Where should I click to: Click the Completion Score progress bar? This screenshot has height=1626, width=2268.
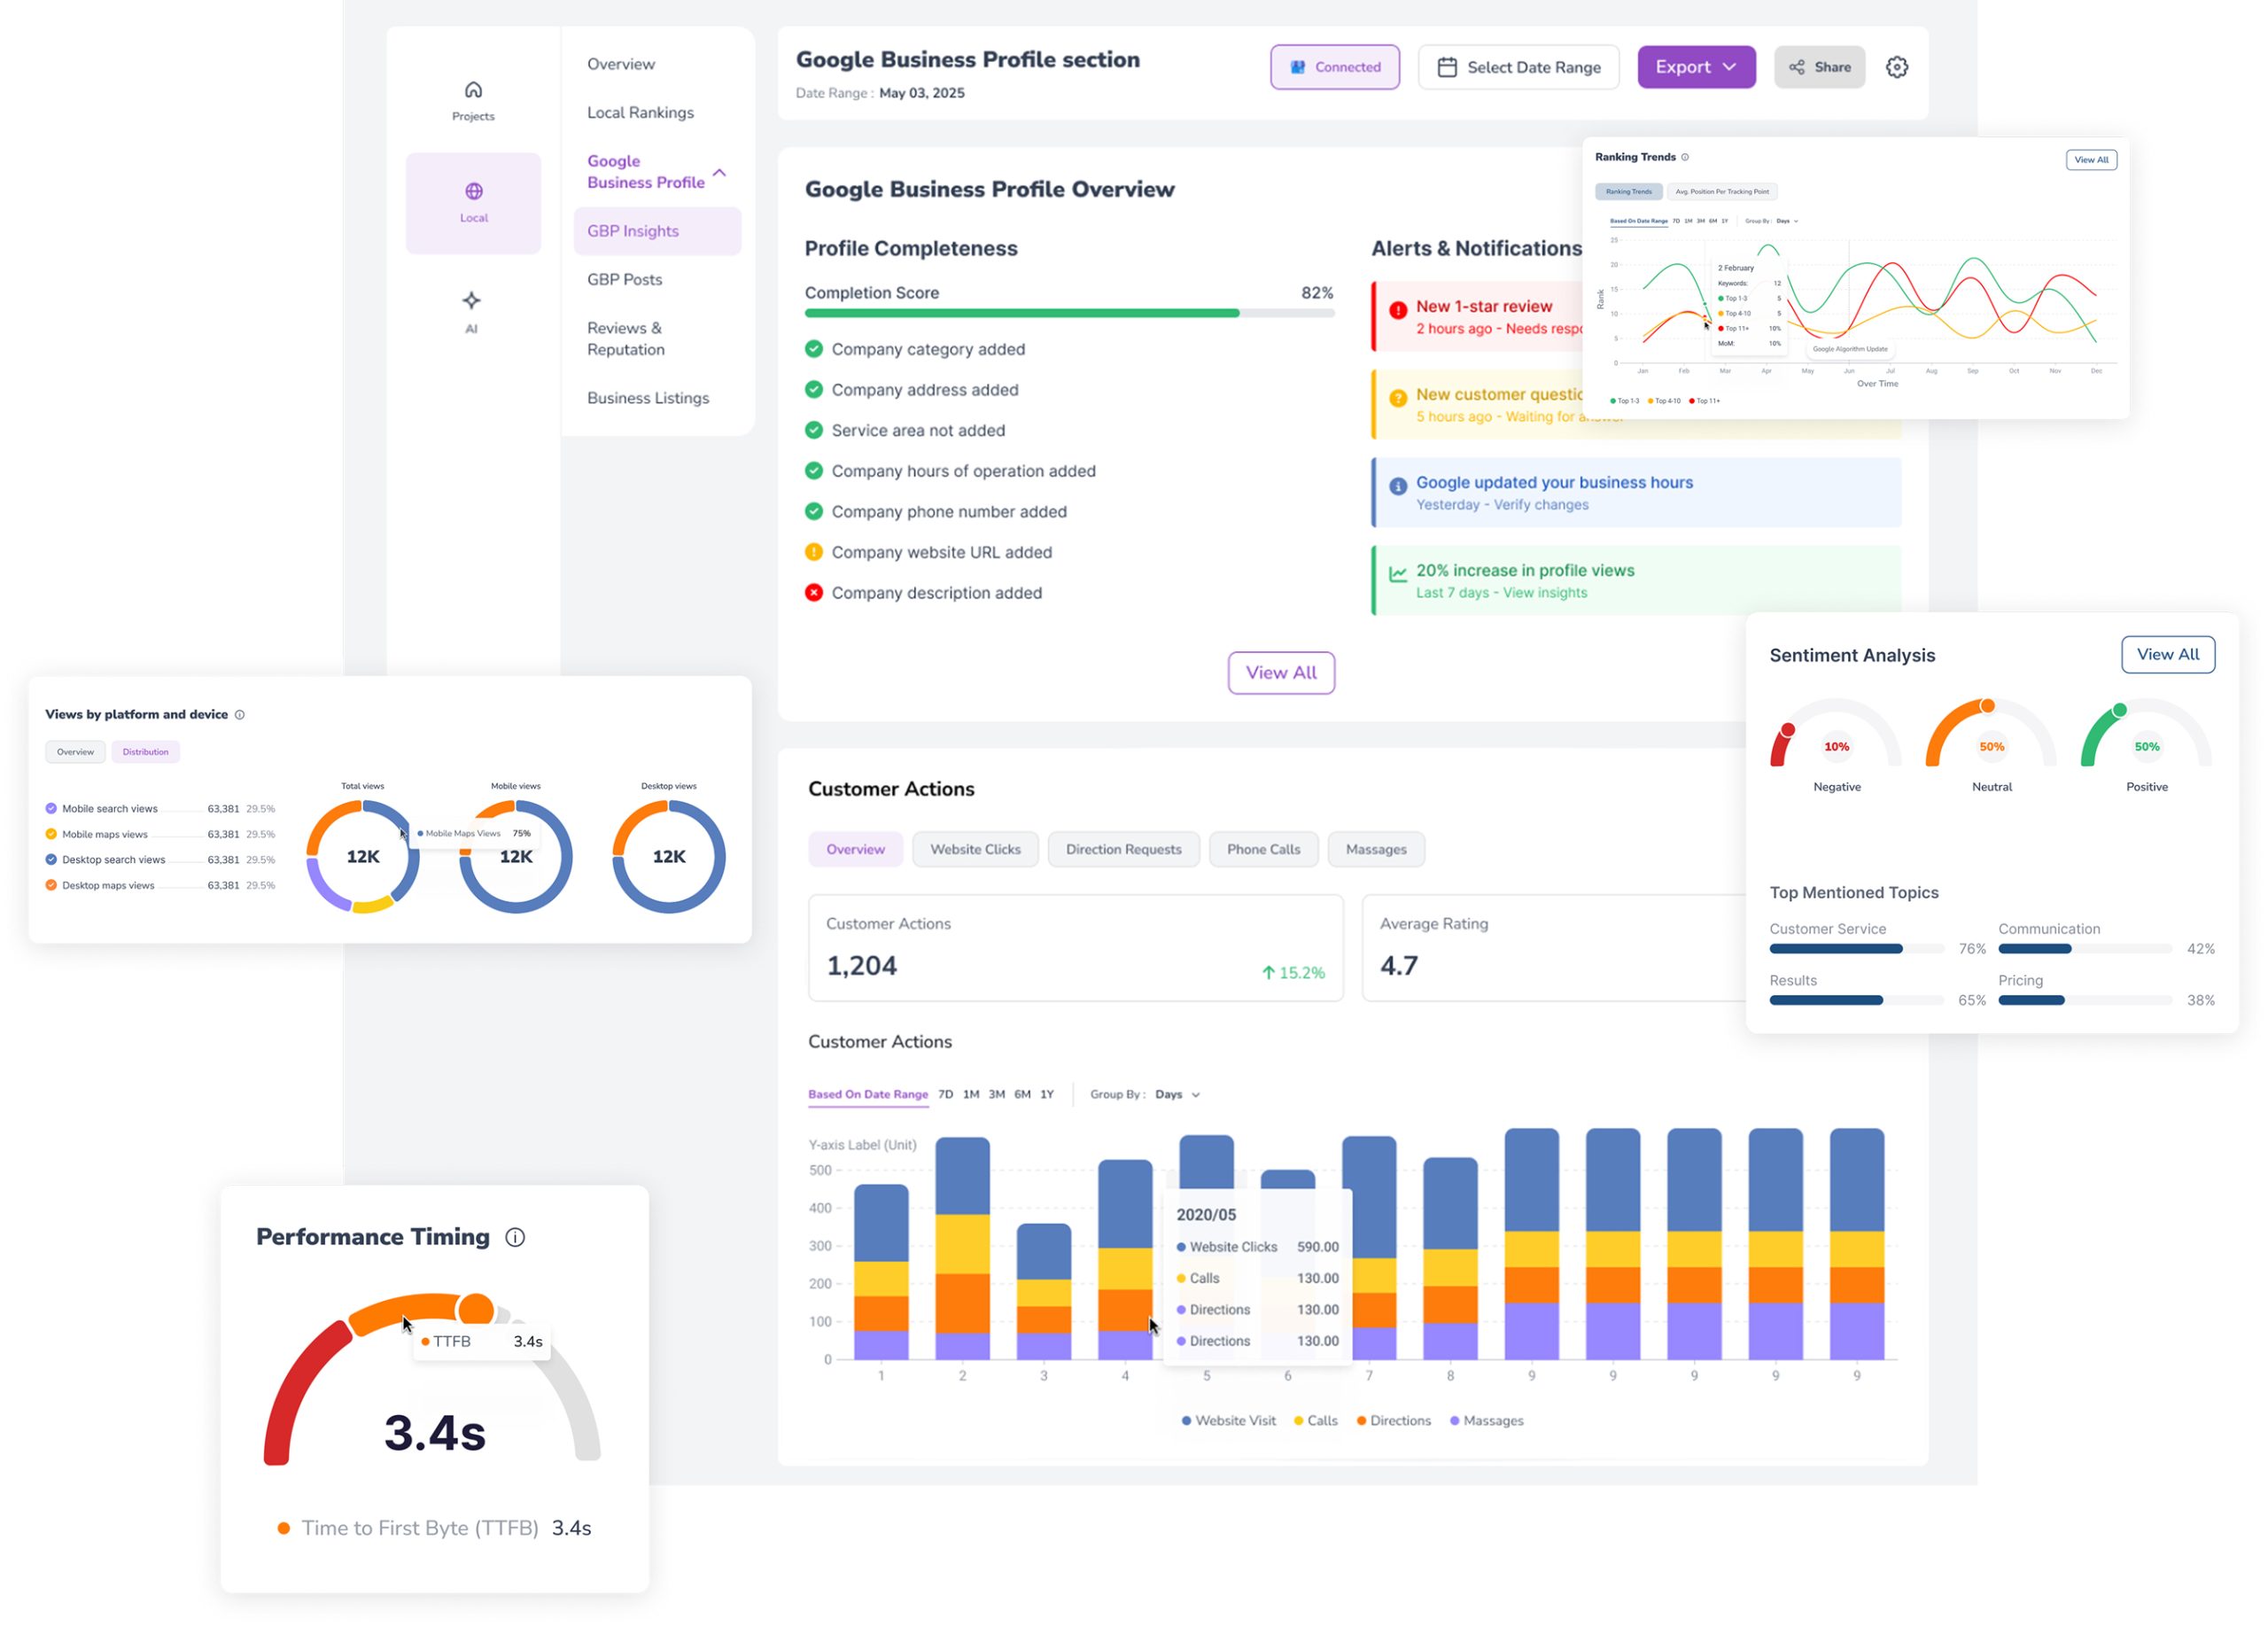(1068, 313)
